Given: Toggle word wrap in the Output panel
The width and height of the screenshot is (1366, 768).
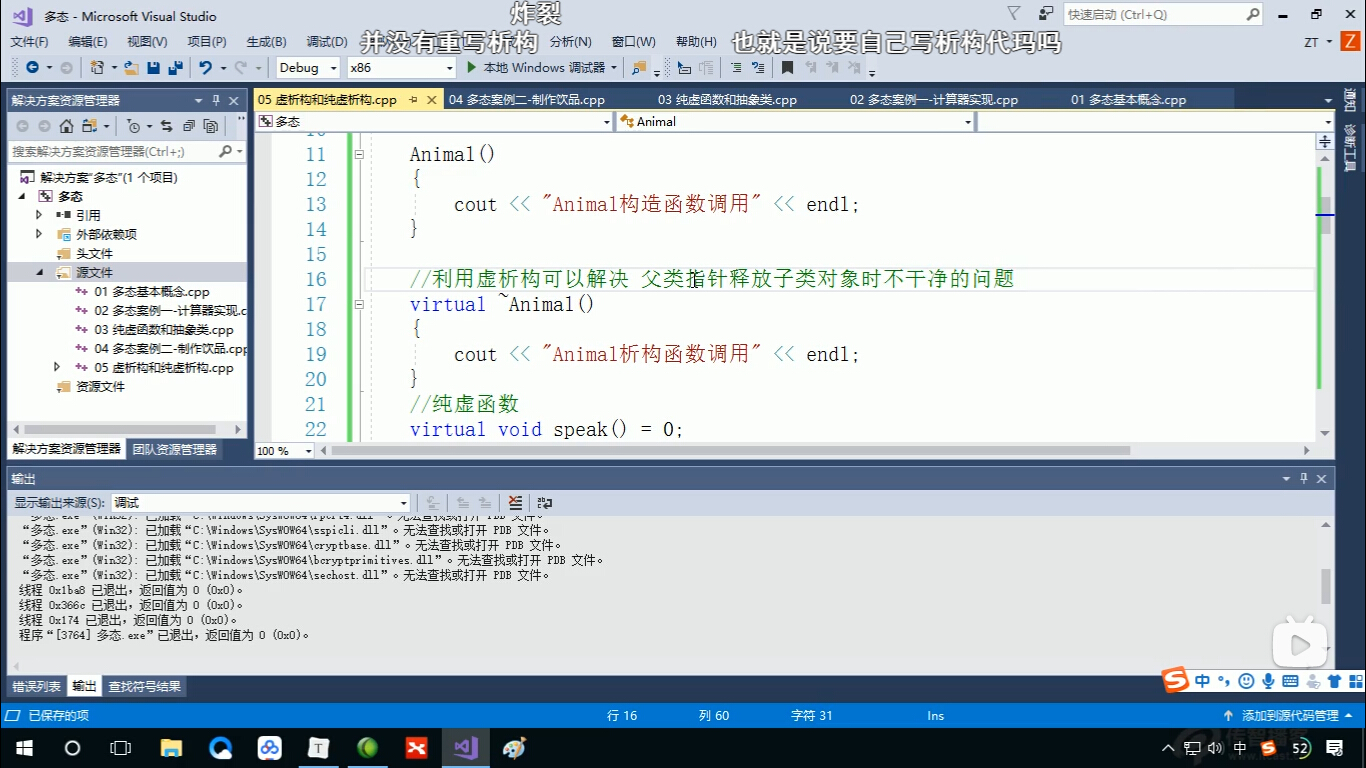Looking at the screenshot, I should pos(545,503).
